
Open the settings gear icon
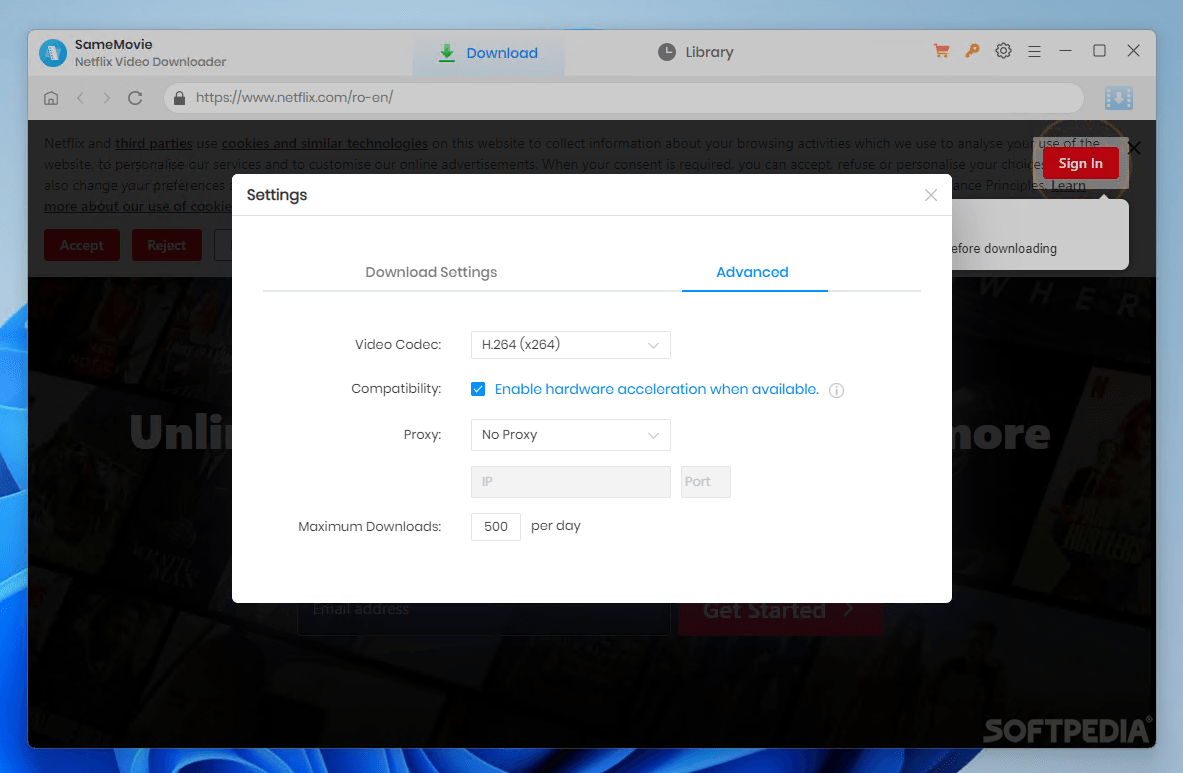[x=1003, y=51]
